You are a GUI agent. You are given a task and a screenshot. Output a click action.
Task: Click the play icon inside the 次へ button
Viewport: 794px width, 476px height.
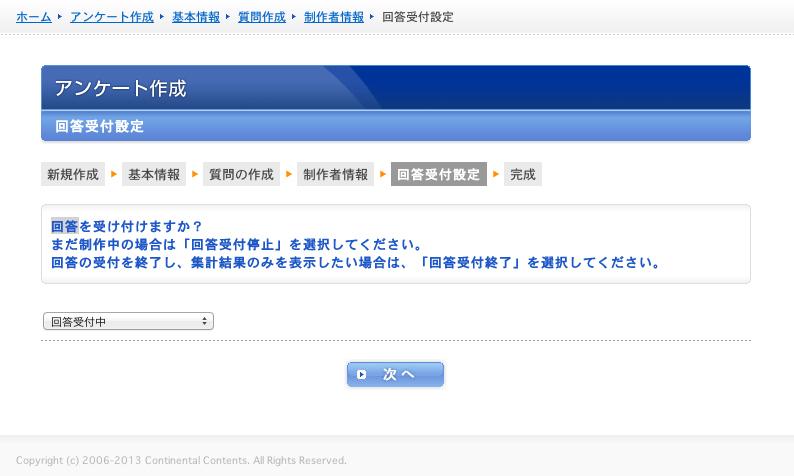(x=362, y=374)
